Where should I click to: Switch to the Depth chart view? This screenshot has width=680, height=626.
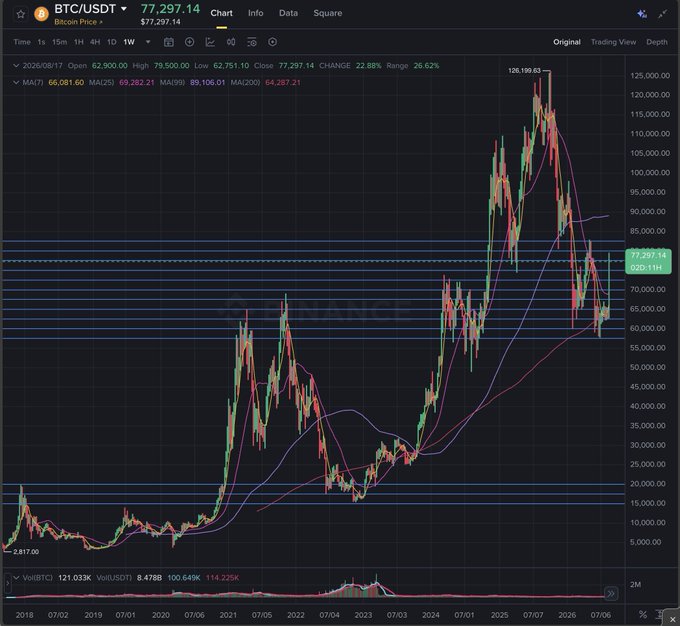[657, 42]
